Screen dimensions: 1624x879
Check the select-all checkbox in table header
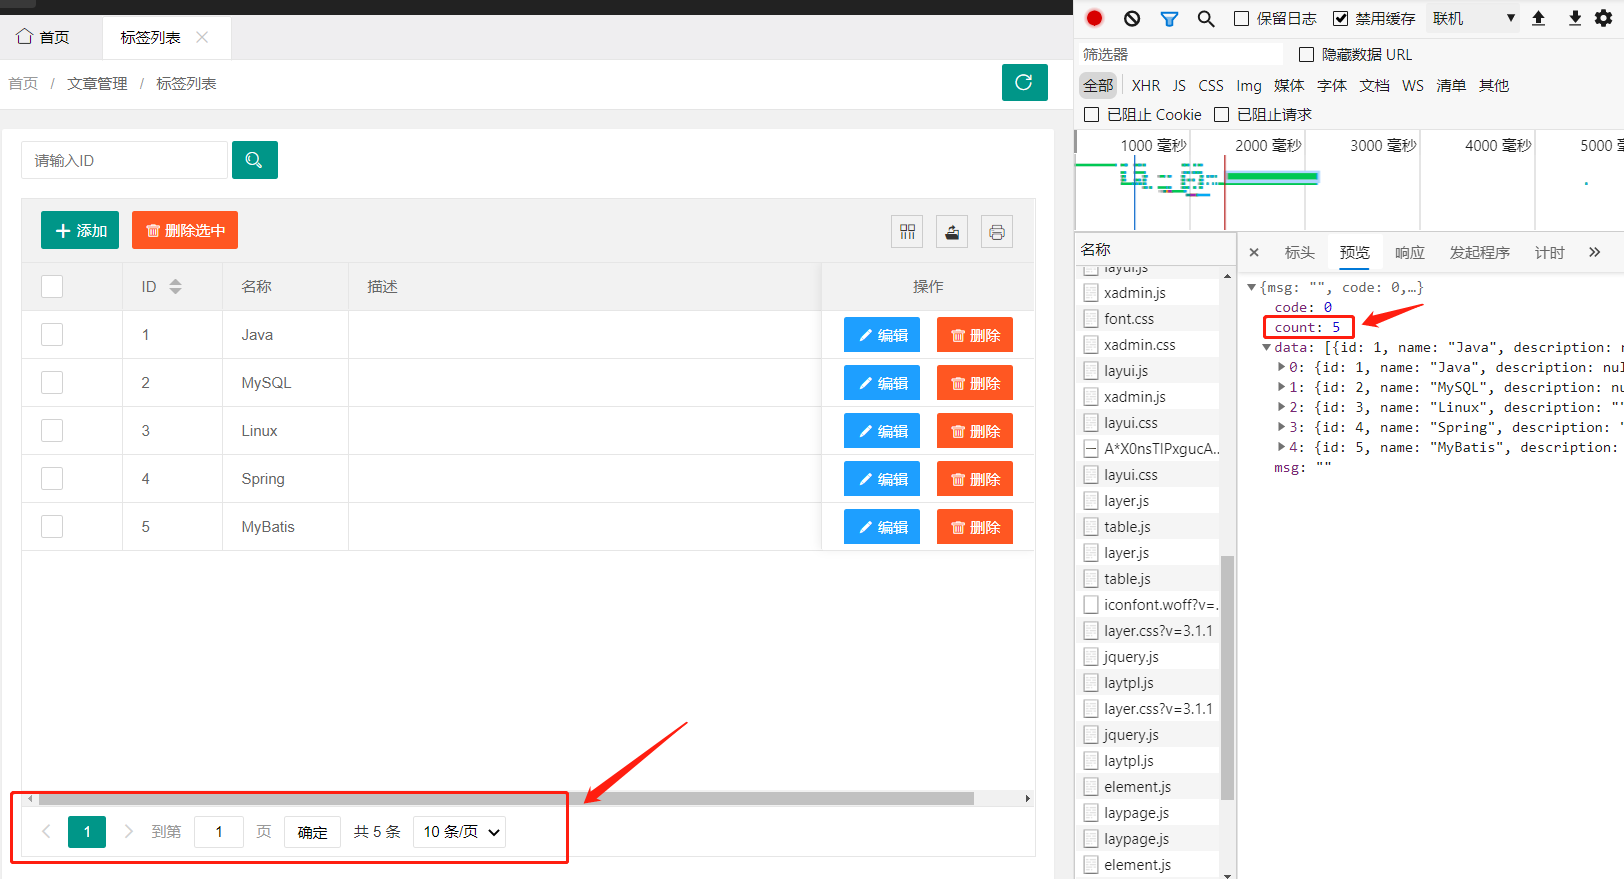tap(52, 287)
